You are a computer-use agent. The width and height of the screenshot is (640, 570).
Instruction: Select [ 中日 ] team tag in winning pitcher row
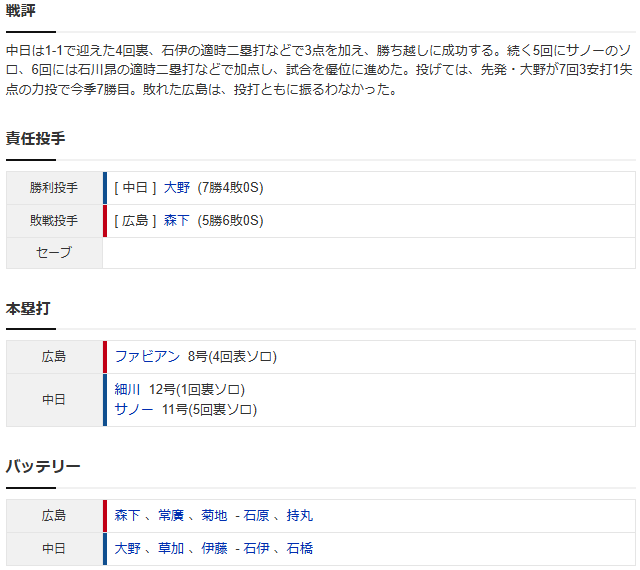(135, 188)
